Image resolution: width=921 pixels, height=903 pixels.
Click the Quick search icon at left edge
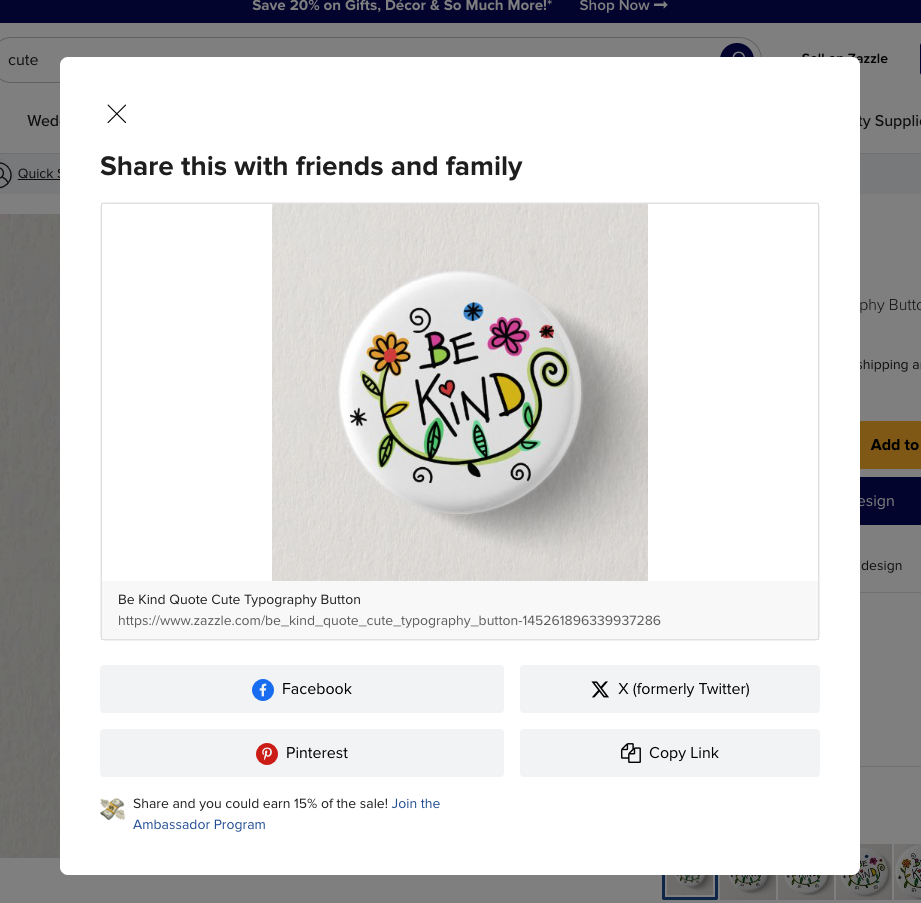click(5, 174)
